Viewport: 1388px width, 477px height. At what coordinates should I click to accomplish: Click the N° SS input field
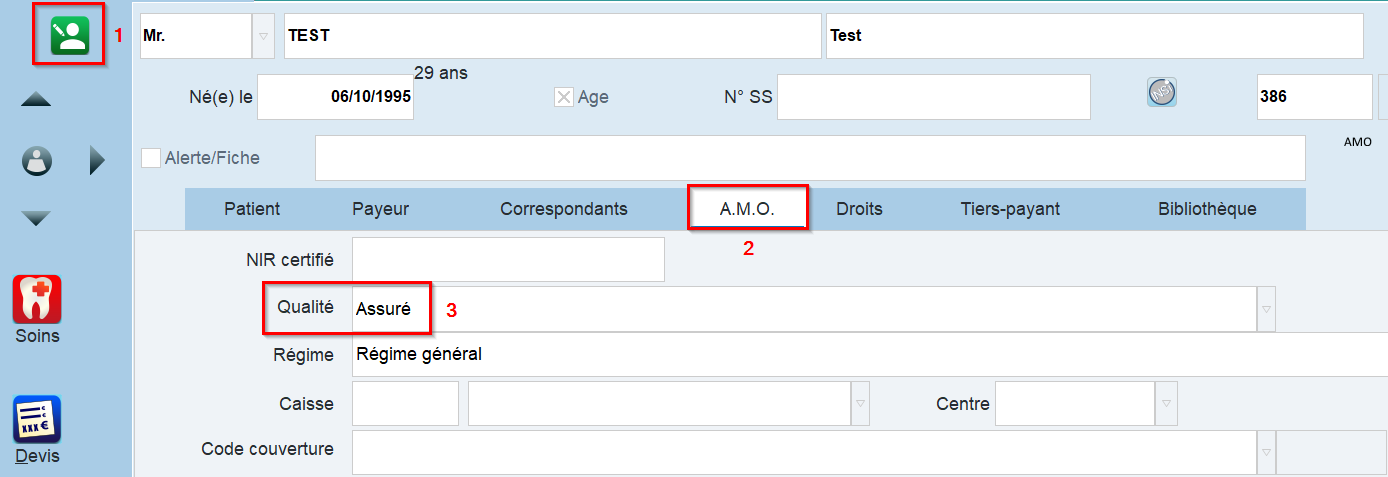934,97
